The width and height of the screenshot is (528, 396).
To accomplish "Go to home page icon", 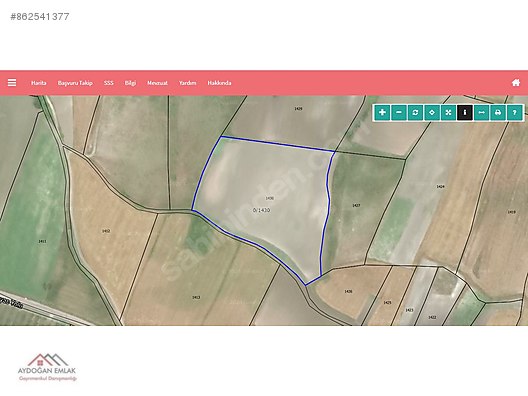I will (x=516, y=82).
